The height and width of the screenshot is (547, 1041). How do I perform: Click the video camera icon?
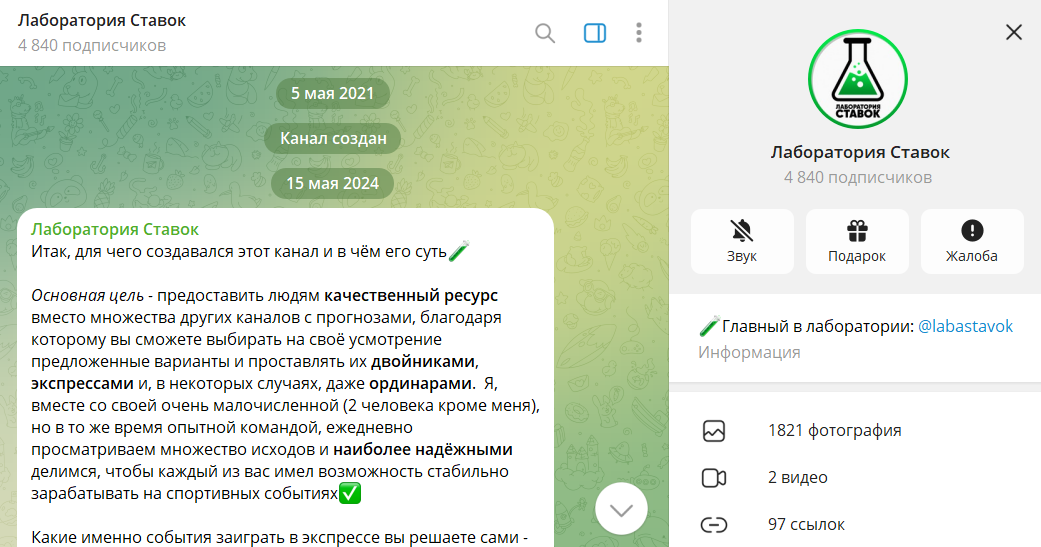[x=713, y=478]
